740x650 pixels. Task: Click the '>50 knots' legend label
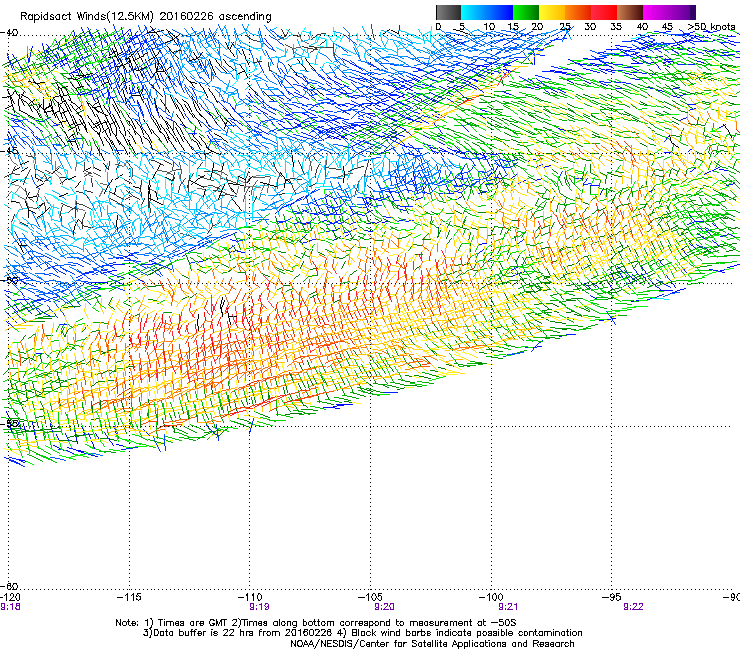pyautogui.click(x=711, y=27)
